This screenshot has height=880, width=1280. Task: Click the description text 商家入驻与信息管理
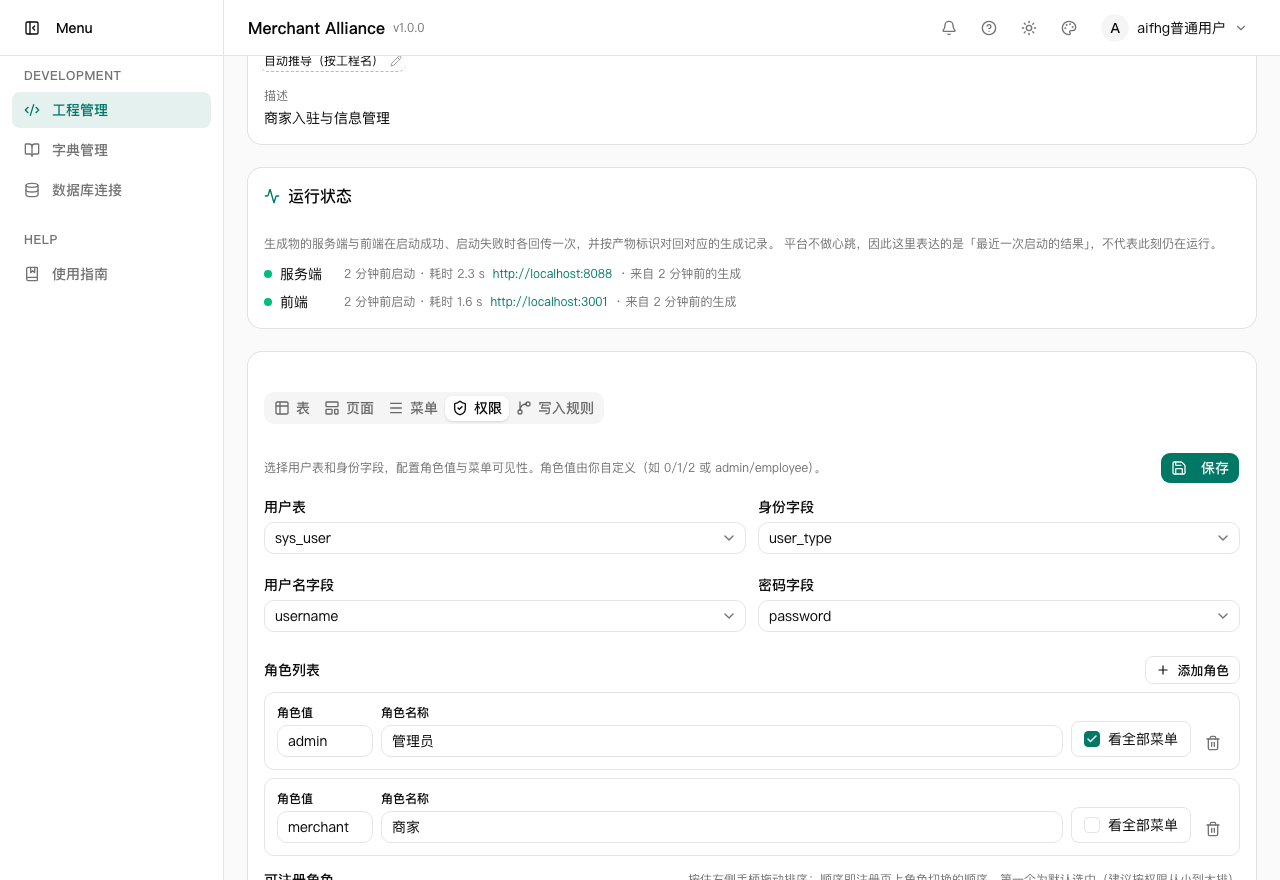point(327,118)
